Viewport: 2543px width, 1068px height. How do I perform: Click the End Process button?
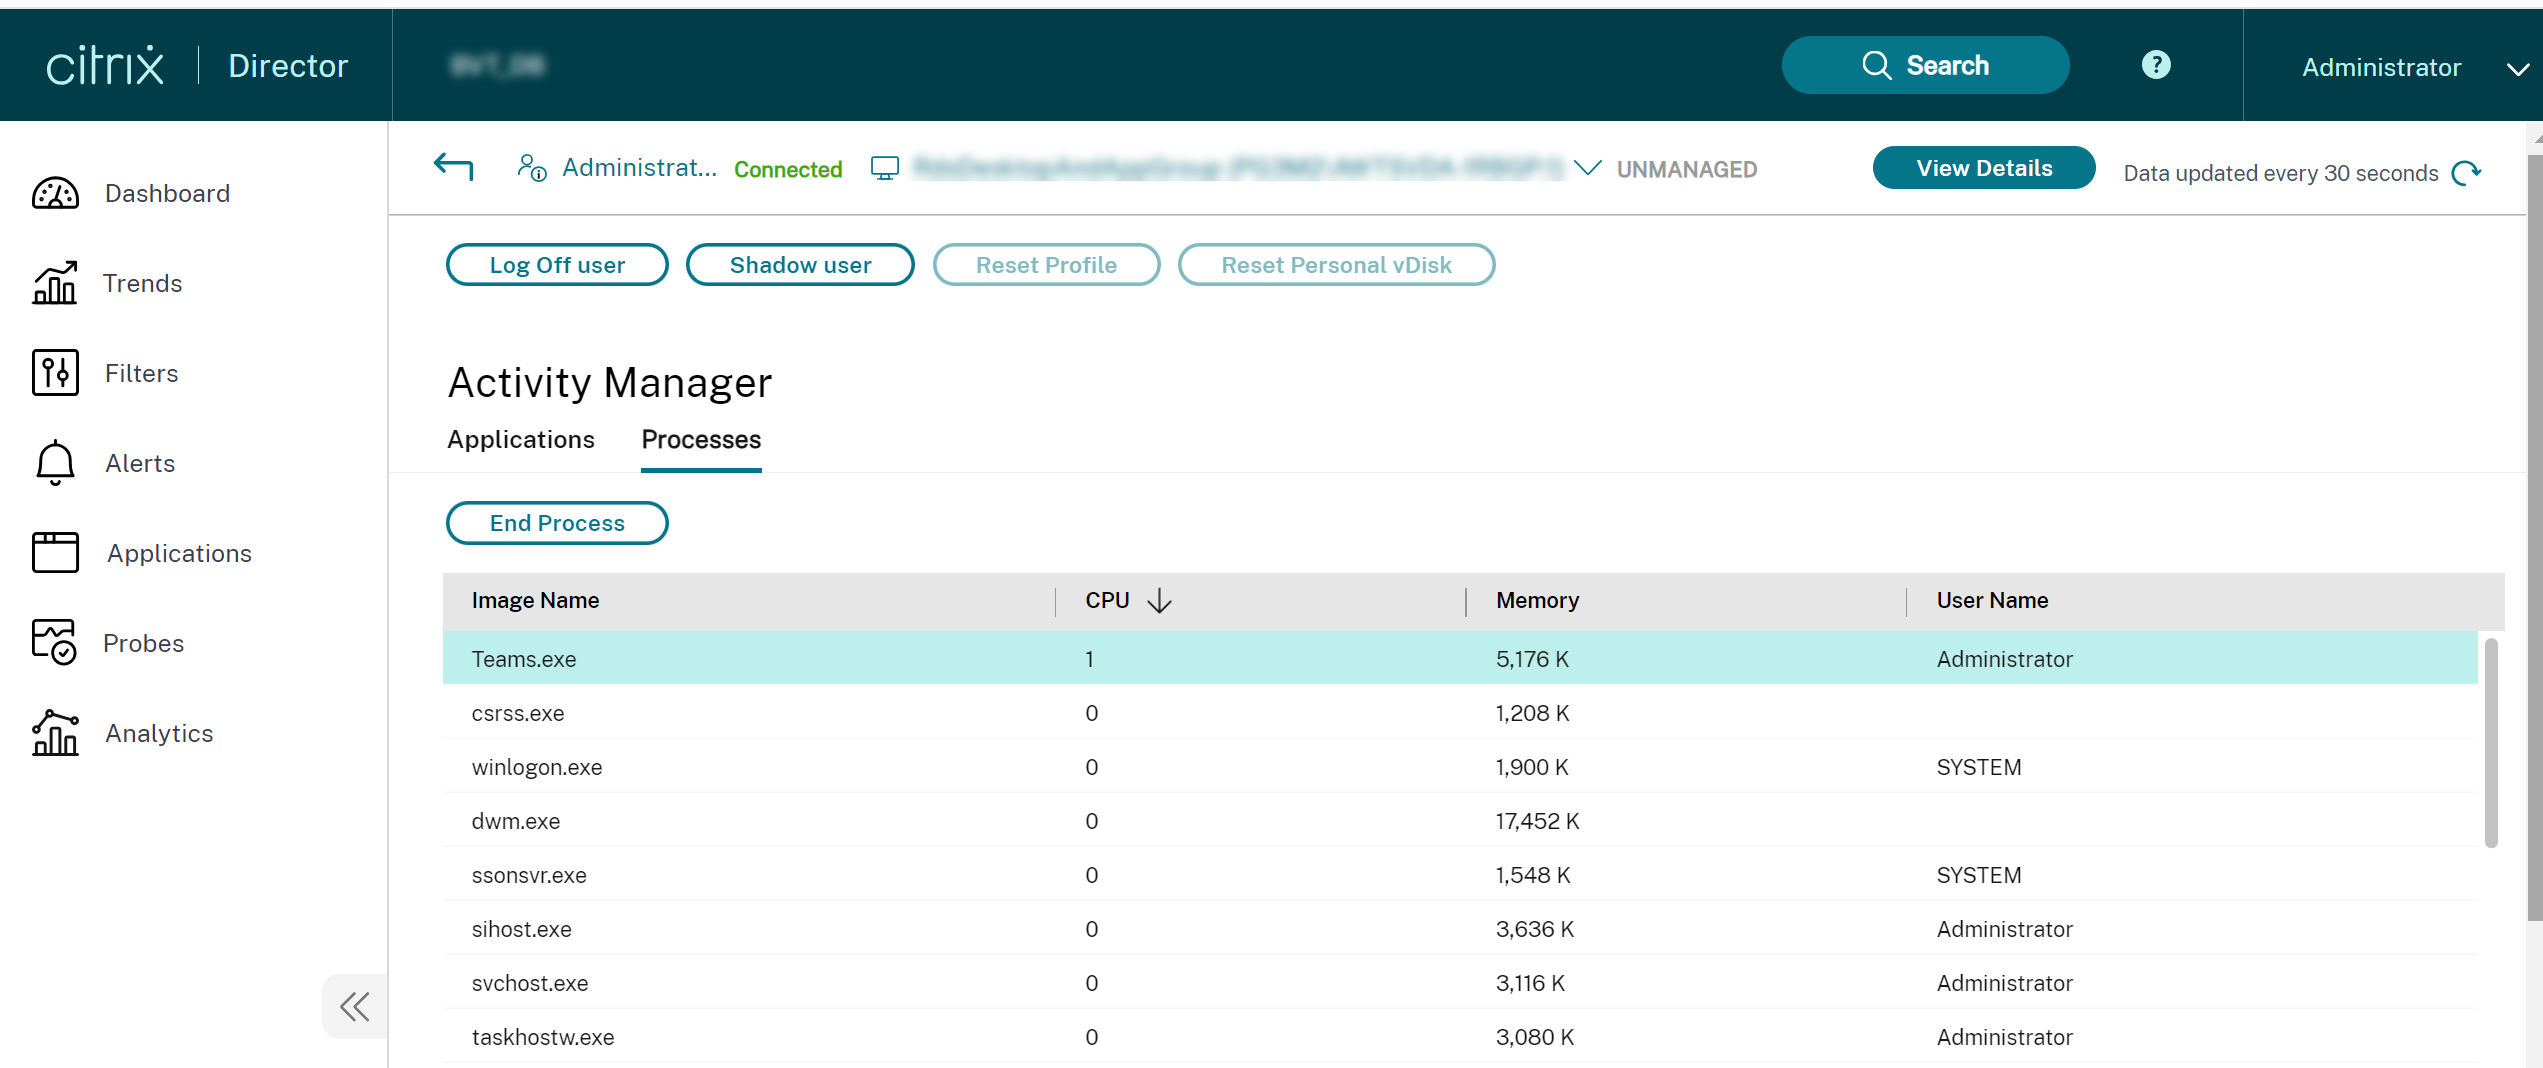(x=556, y=522)
